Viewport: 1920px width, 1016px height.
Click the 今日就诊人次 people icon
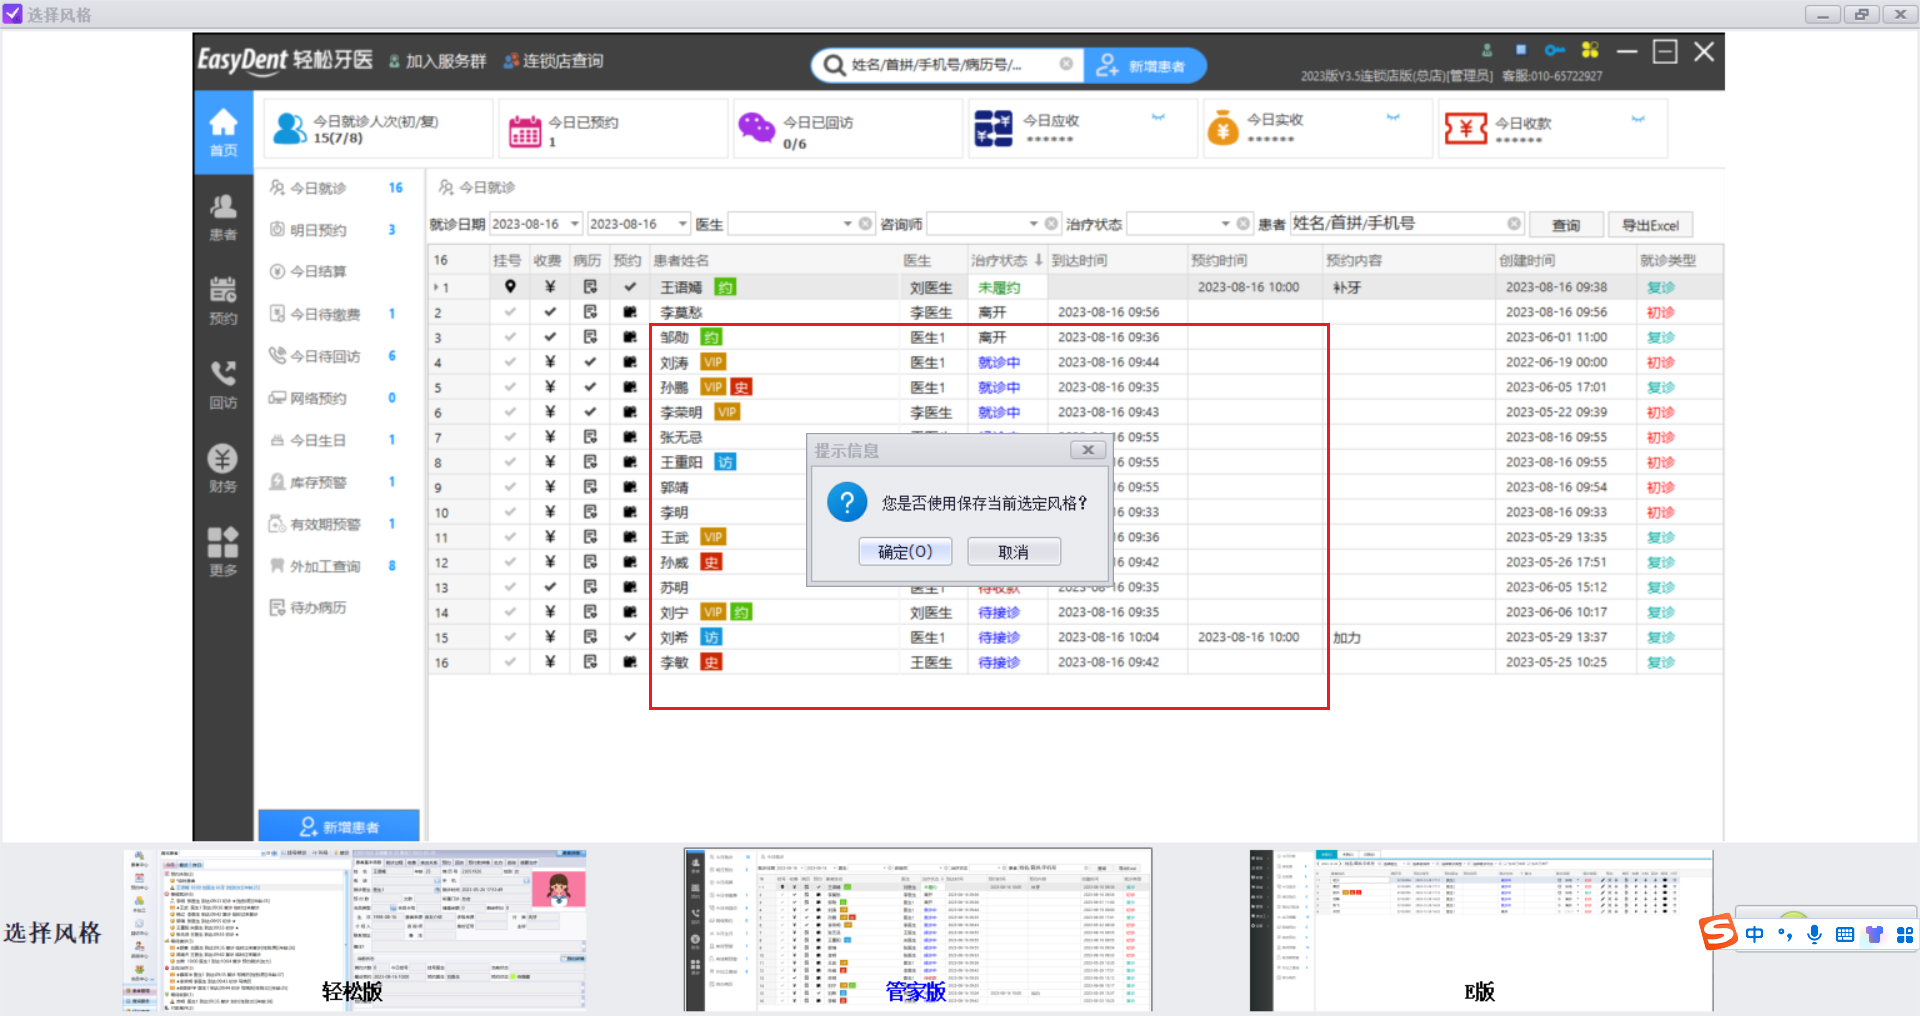290,128
